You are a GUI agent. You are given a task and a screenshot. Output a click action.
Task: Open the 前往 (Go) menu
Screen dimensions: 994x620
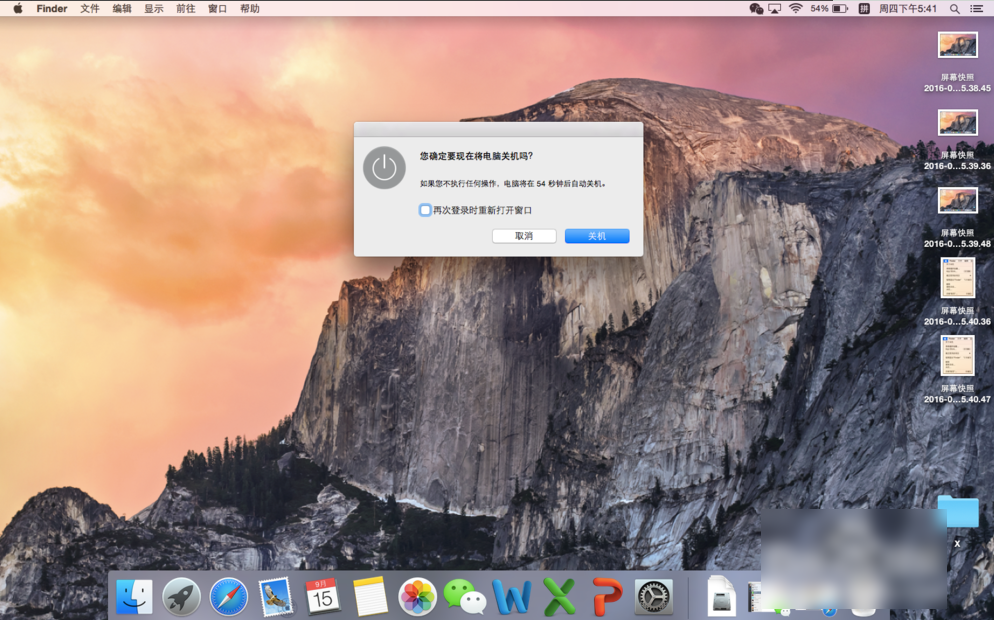point(185,9)
